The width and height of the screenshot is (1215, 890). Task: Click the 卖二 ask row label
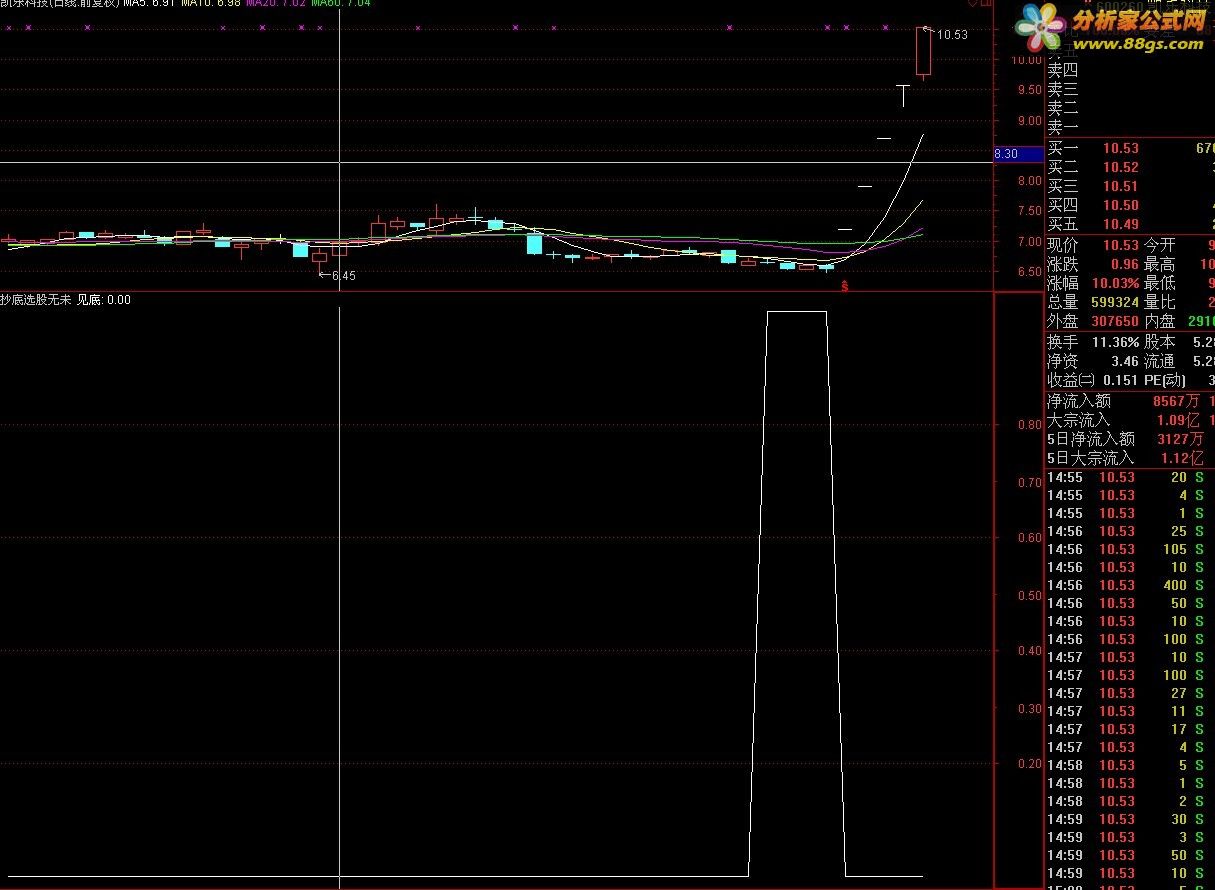tap(1063, 108)
